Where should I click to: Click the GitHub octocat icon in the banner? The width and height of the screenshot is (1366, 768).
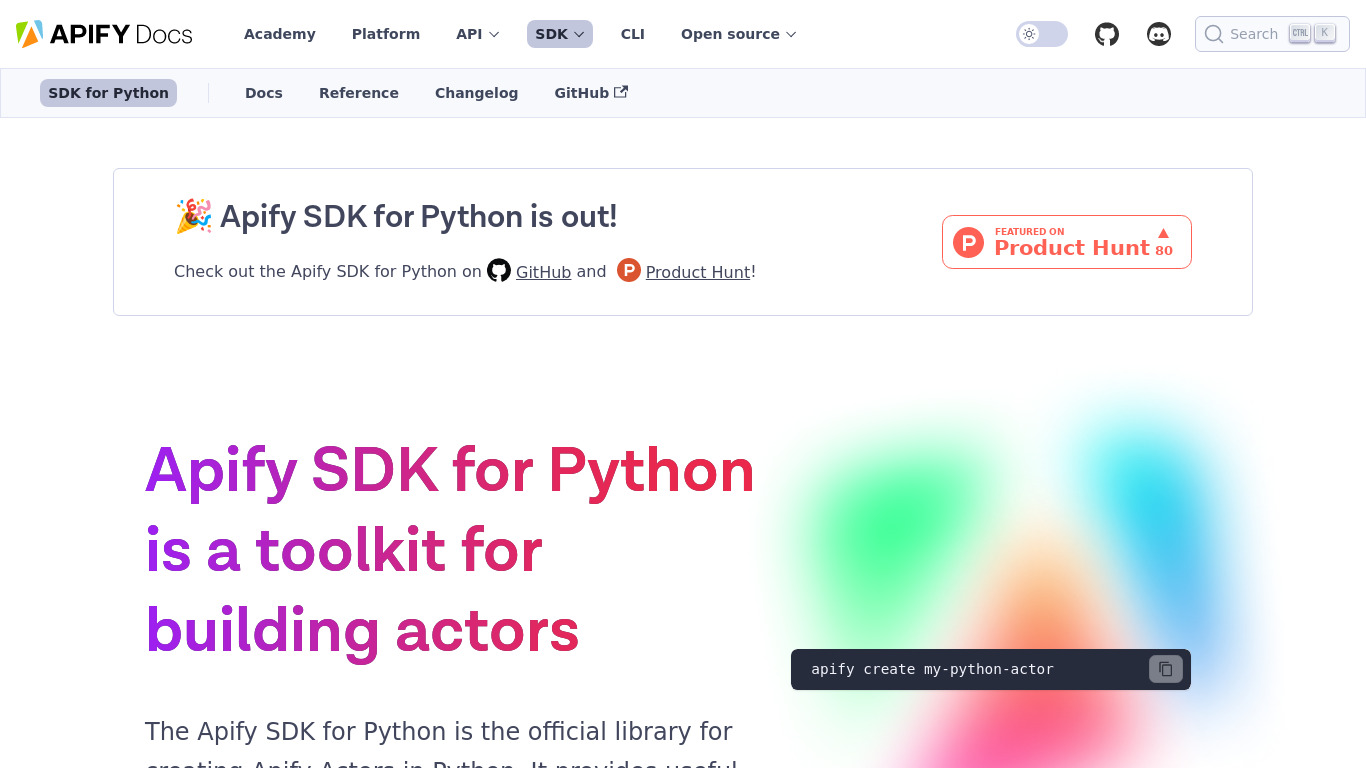(499, 270)
